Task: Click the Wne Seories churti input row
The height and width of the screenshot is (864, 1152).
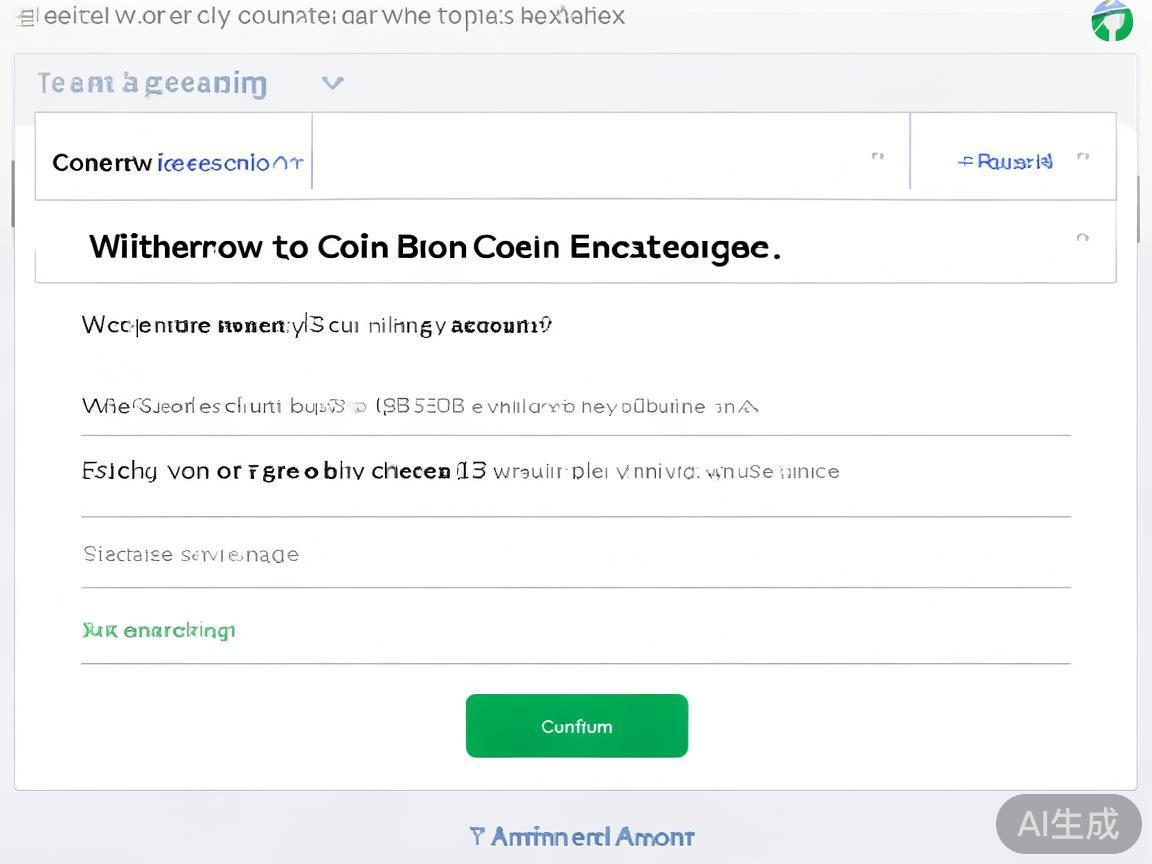Action: coord(575,406)
